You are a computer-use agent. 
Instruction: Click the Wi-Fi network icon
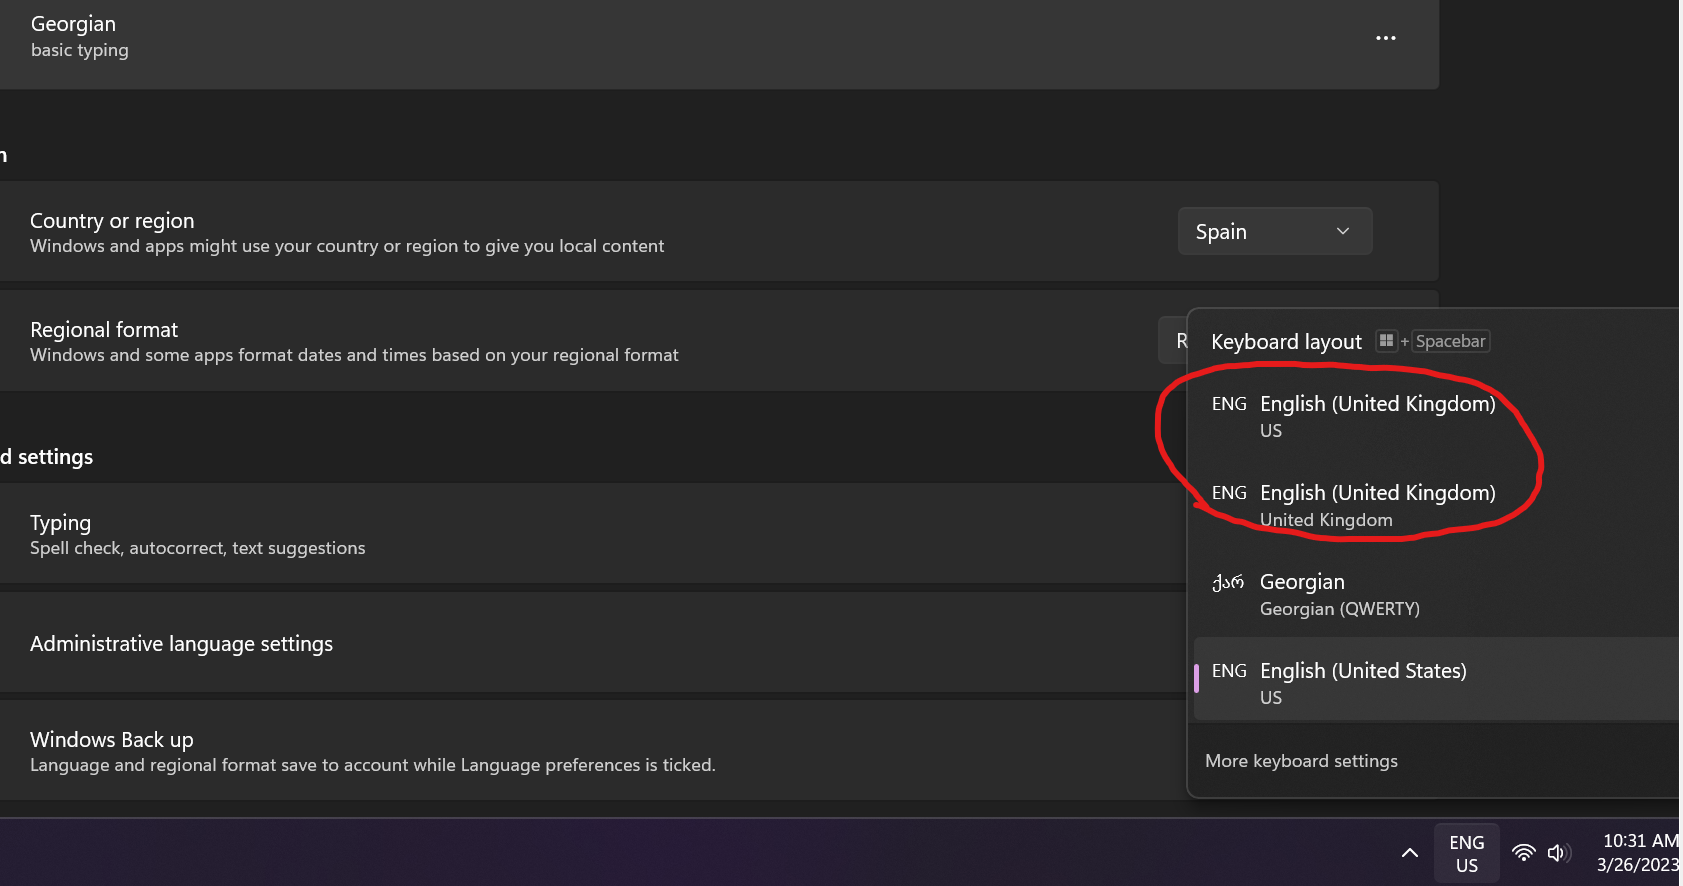coord(1523,853)
